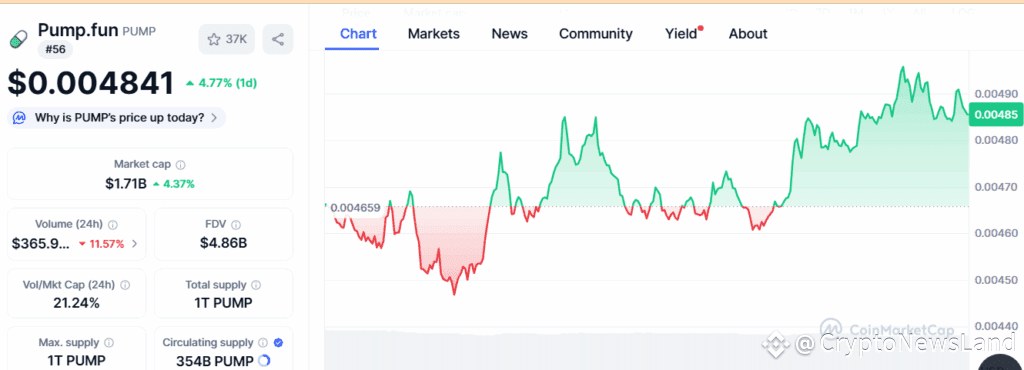Expand 'Why is PUMP's price up today?'
Image resolution: width=1024 pixels, height=370 pixels.
tap(116, 118)
